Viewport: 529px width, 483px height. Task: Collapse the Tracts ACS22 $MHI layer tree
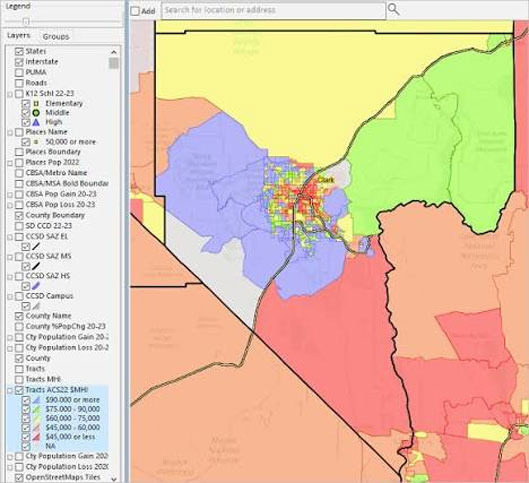pyautogui.click(x=10, y=391)
